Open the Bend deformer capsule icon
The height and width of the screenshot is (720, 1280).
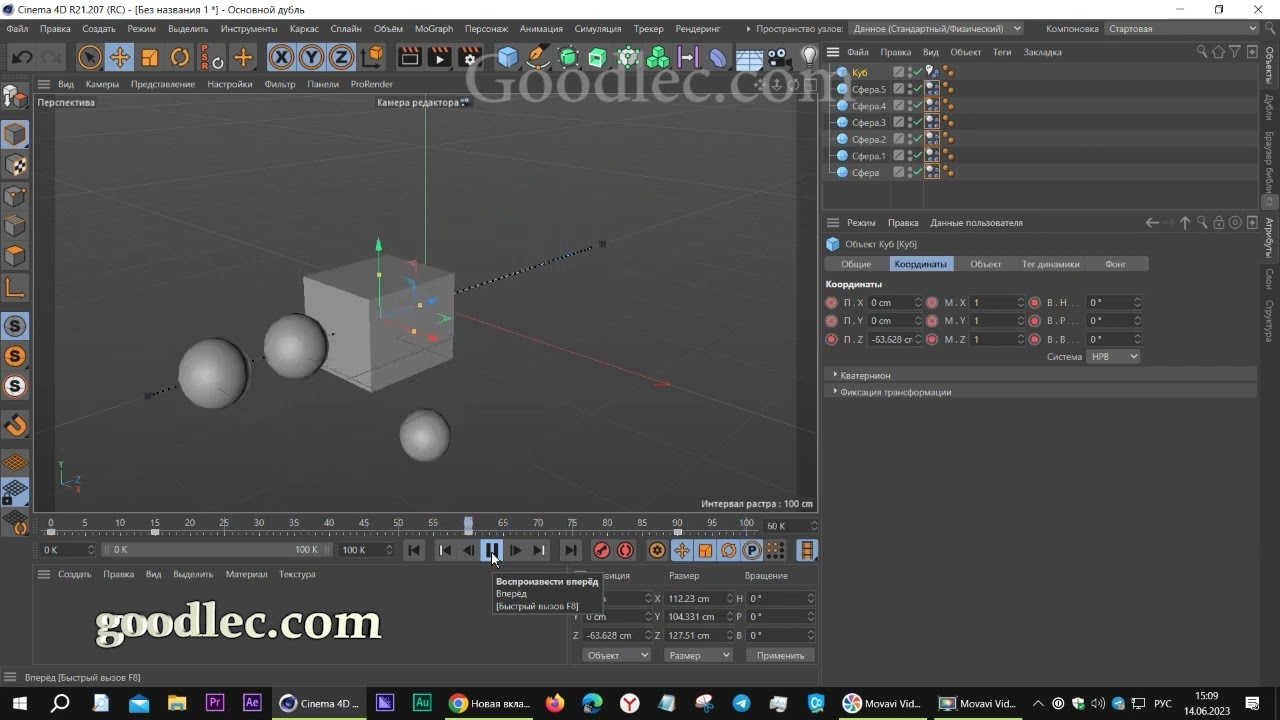point(718,57)
